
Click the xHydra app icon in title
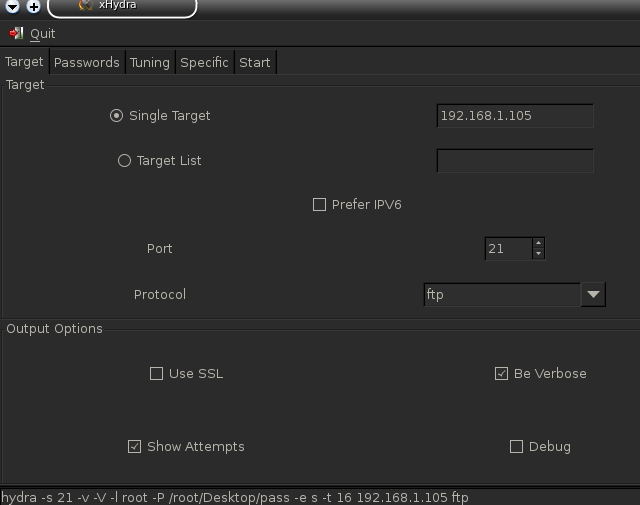point(86,5)
